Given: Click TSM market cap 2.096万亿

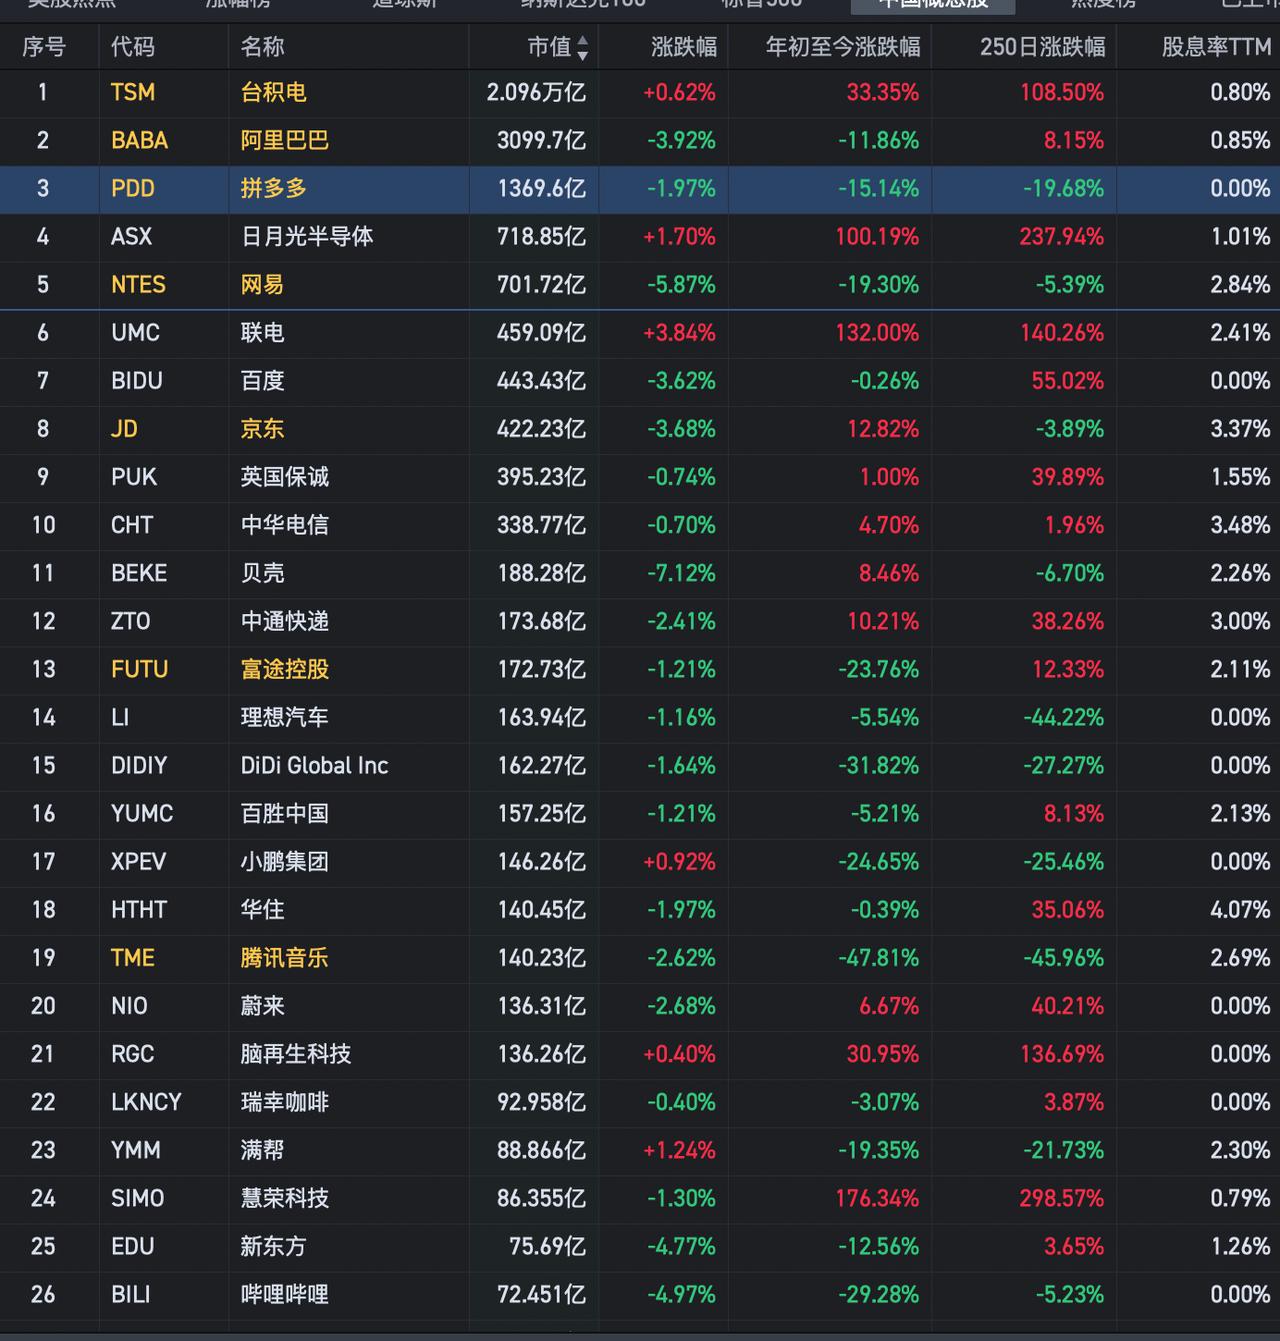Looking at the screenshot, I should coord(536,92).
